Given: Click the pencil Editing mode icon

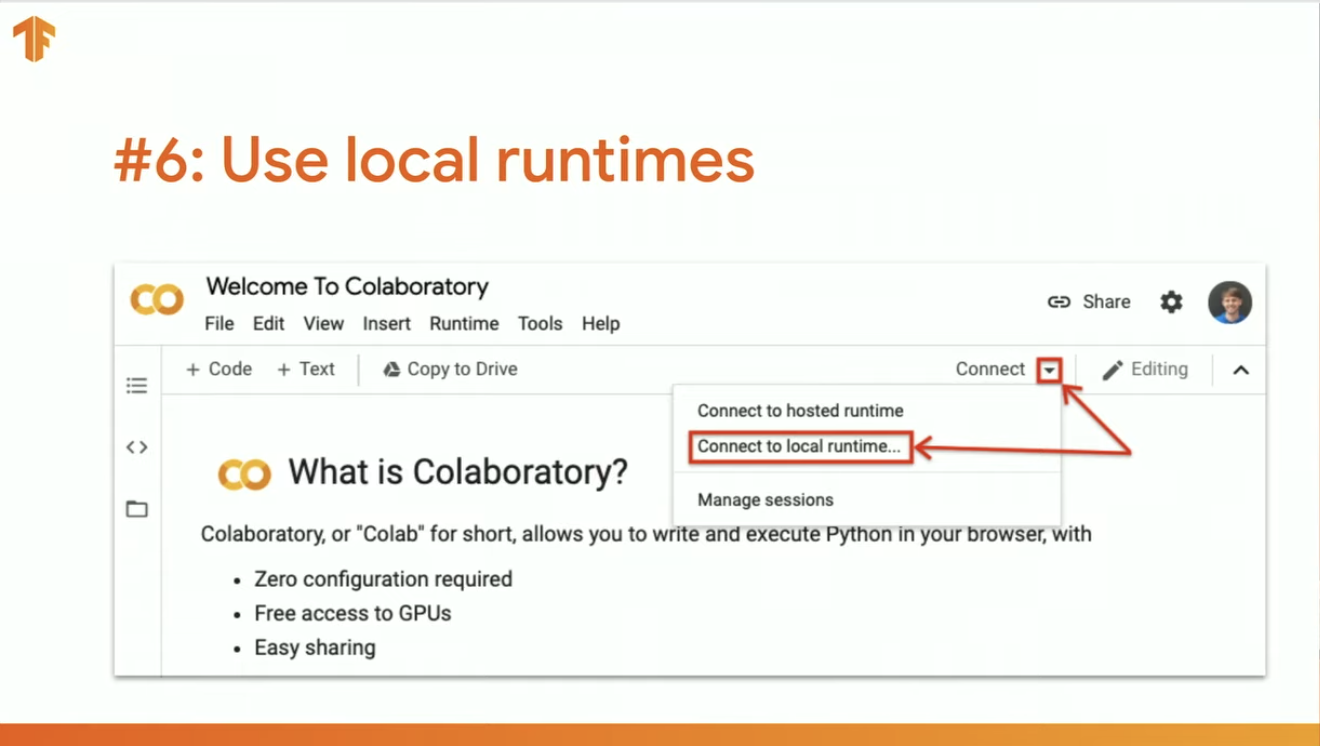Looking at the screenshot, I should point(1112,370).
